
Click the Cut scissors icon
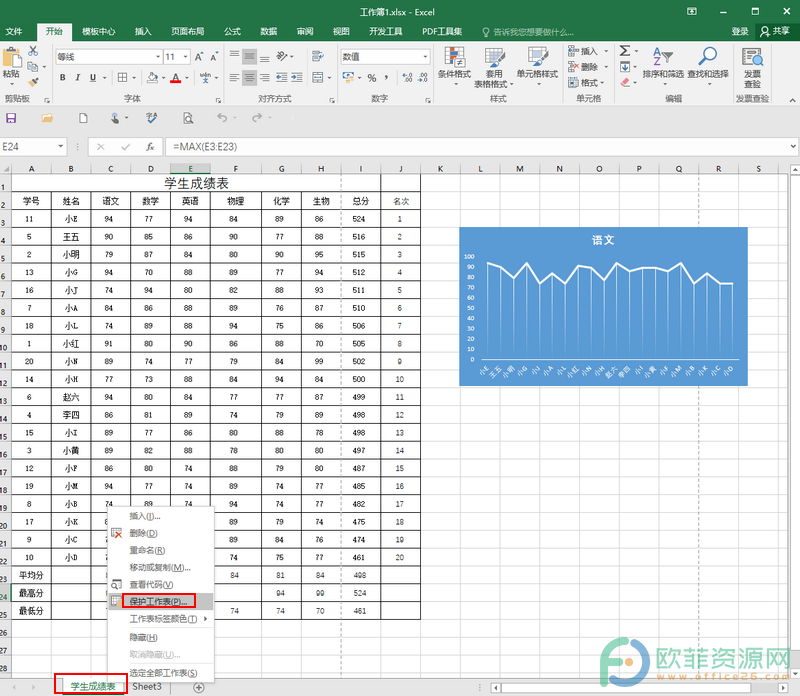click(33, 51)
